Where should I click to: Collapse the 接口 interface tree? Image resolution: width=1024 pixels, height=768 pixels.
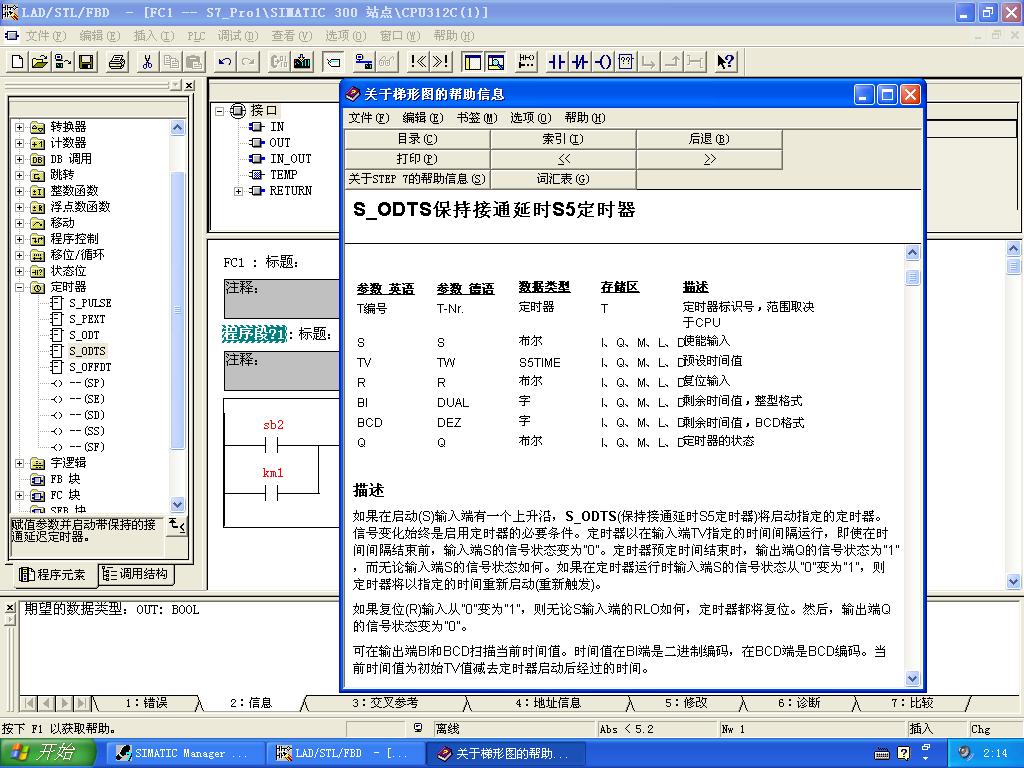point(220,111)
